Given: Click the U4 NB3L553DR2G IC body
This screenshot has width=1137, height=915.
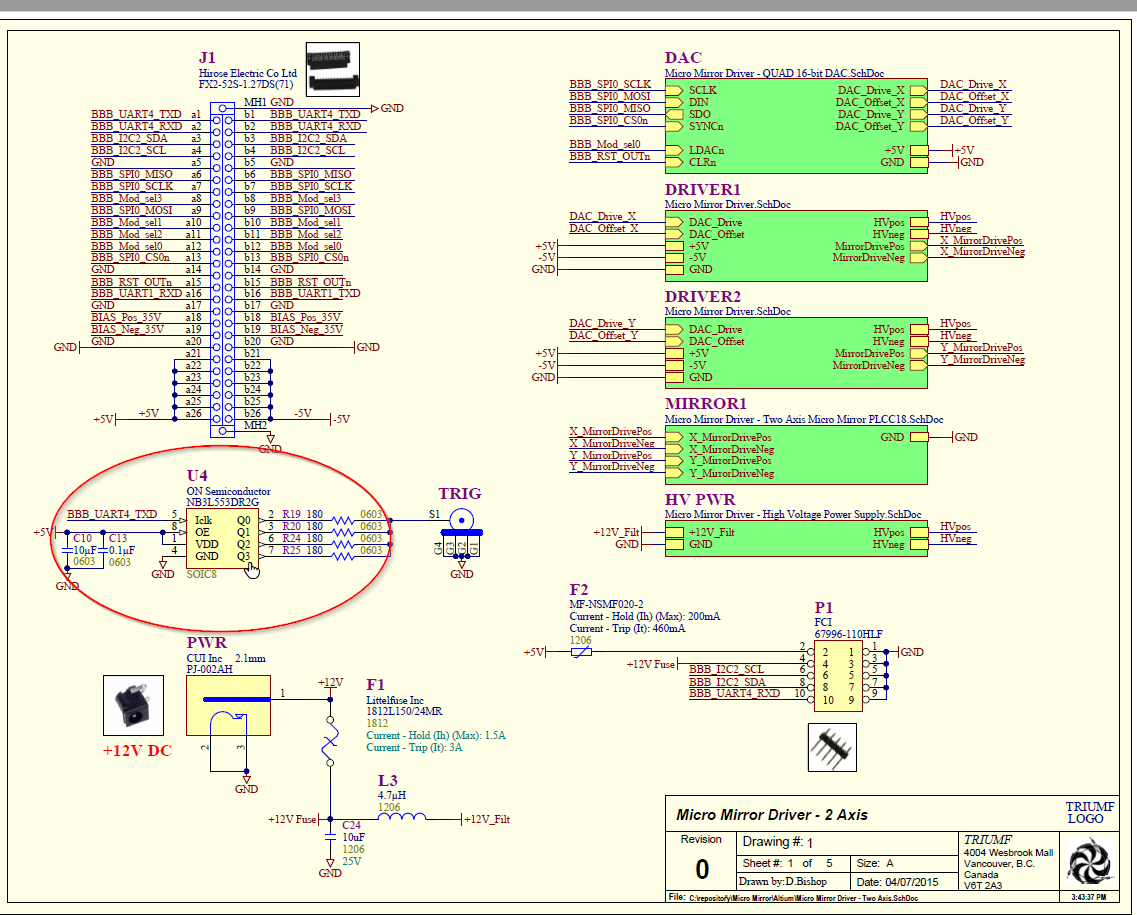Looking at the screenshot, I should (222, 539).
